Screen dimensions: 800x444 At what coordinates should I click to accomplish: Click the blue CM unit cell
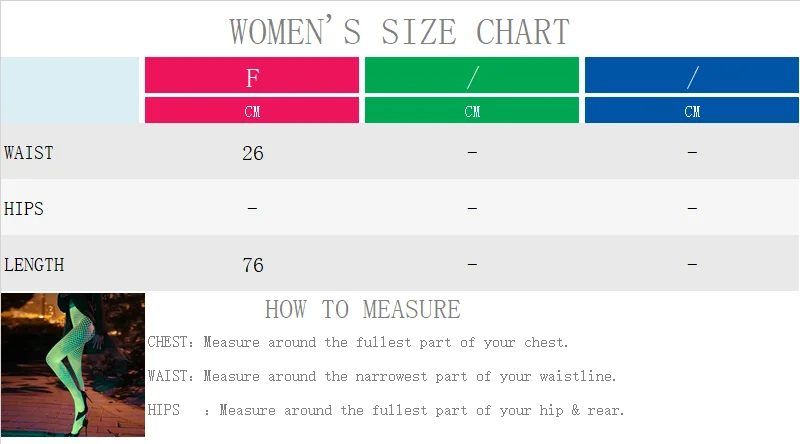click(692, 110)
